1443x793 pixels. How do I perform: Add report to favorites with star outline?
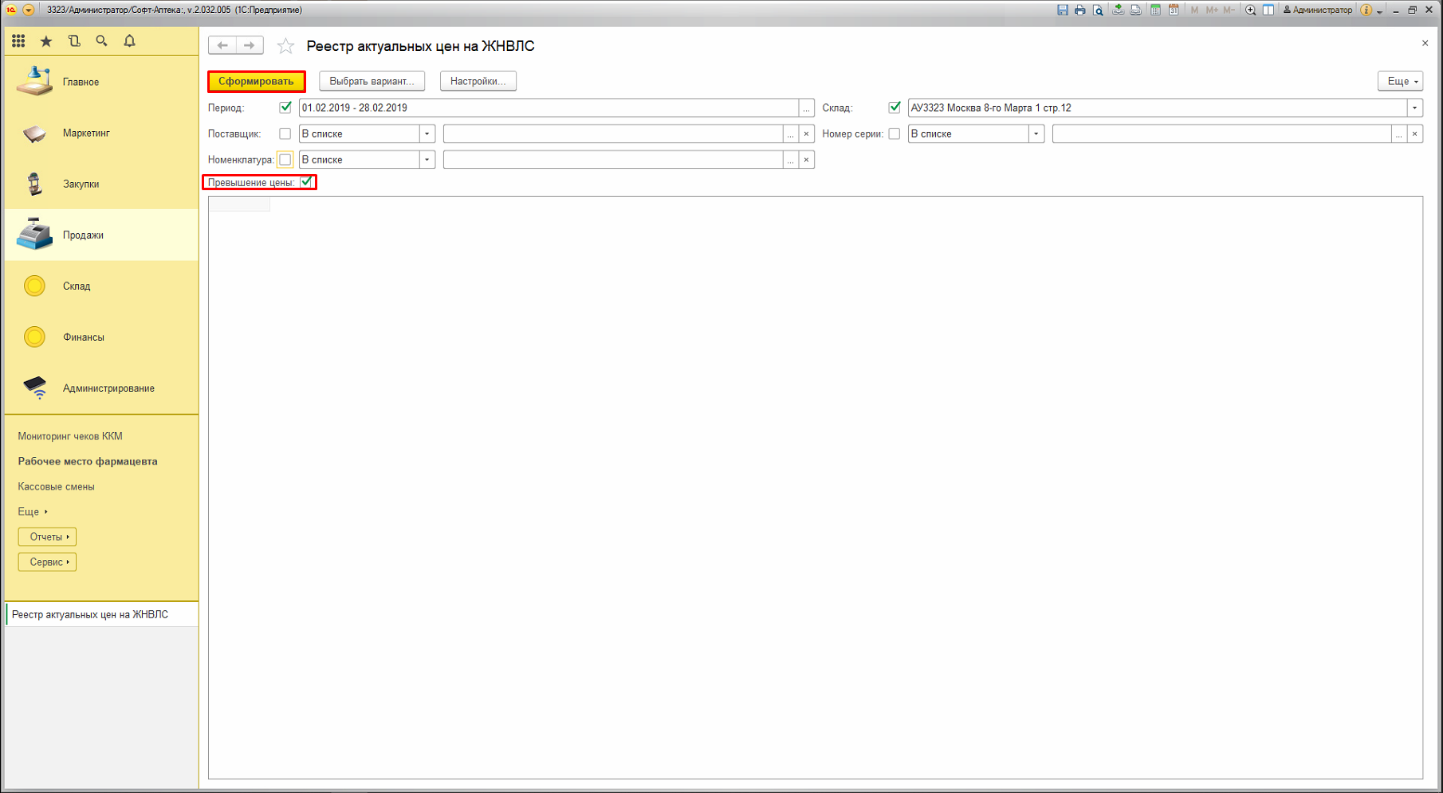285,46
